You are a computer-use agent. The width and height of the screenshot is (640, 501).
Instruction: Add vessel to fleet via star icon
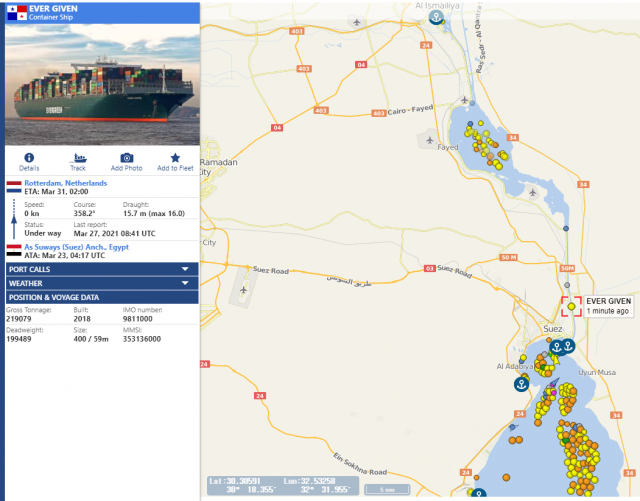pos(175,158)
